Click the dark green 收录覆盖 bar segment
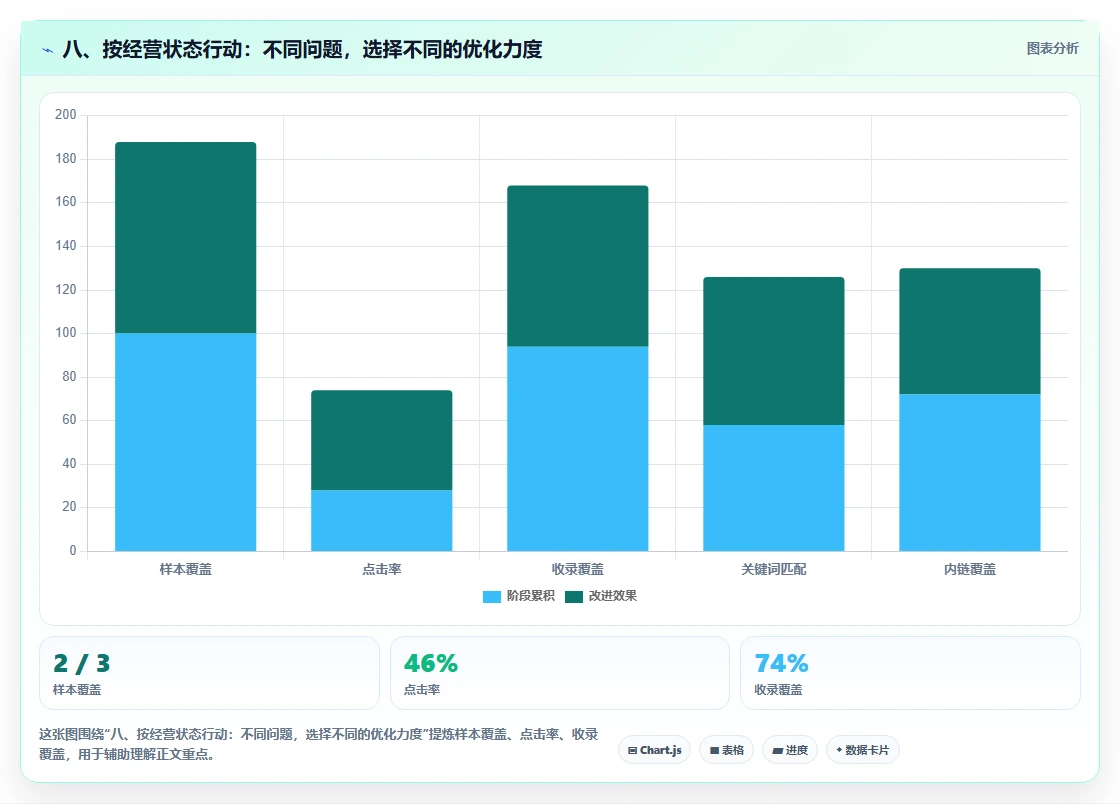Image resolution: width=1120 pixels, height=804 pixels. 578,266
